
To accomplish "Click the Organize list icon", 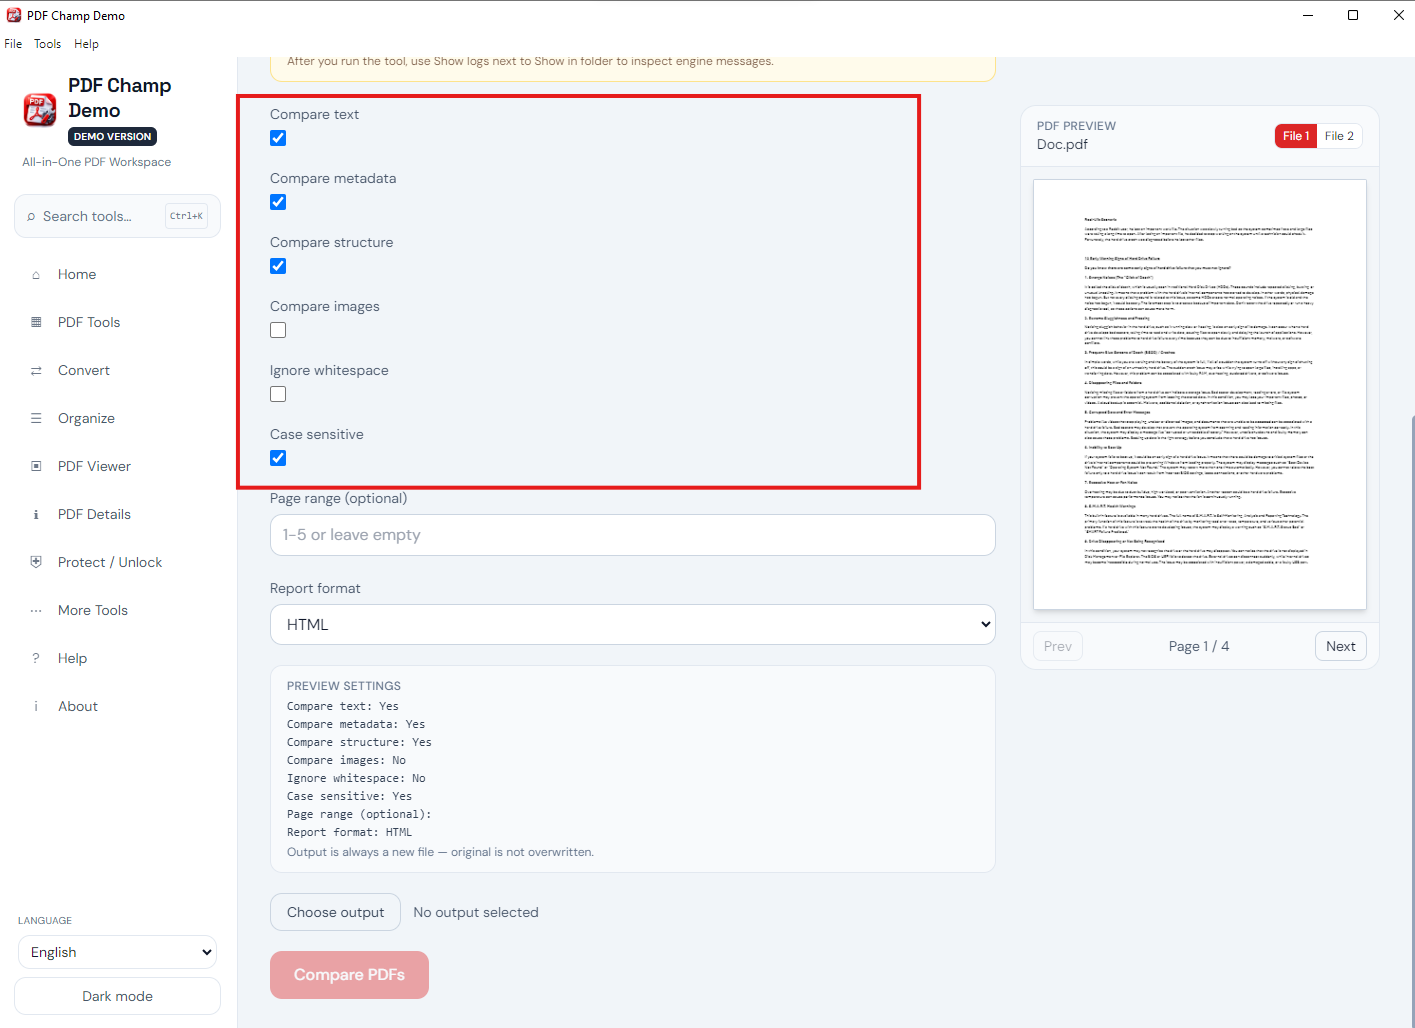I will pos(36,418).
